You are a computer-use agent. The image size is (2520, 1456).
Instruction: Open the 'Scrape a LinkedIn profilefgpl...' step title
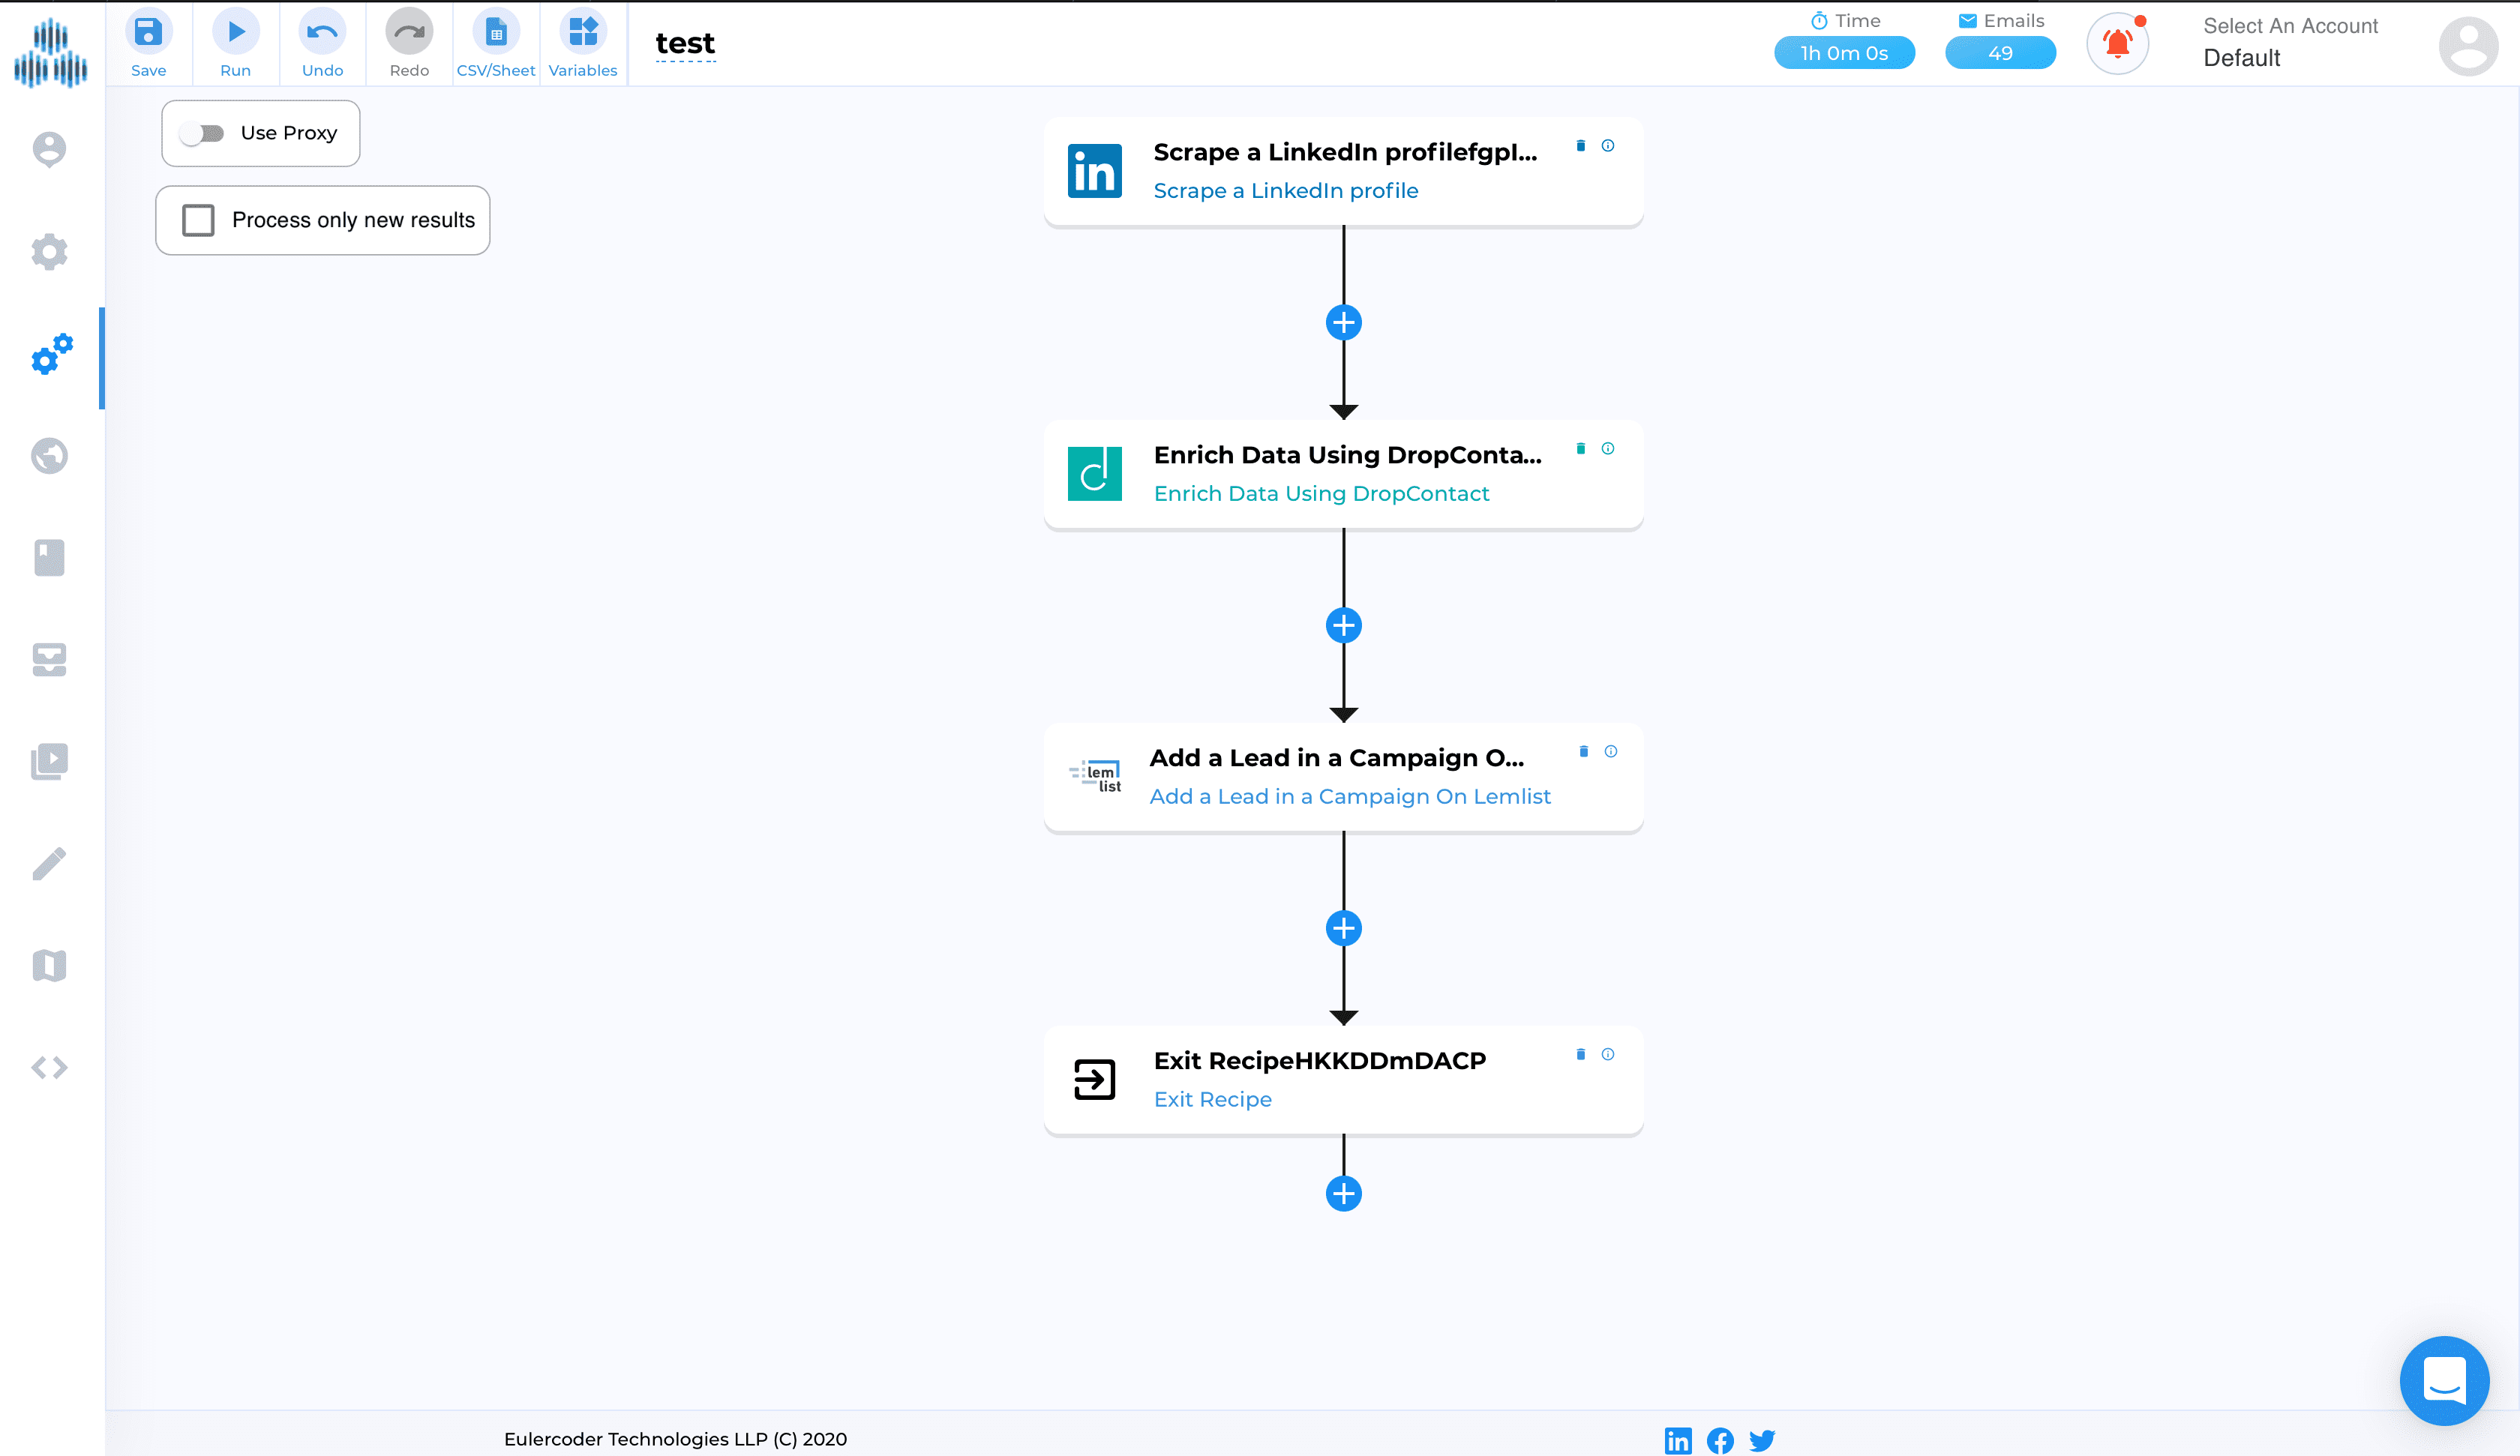(x=1345, y=152)
